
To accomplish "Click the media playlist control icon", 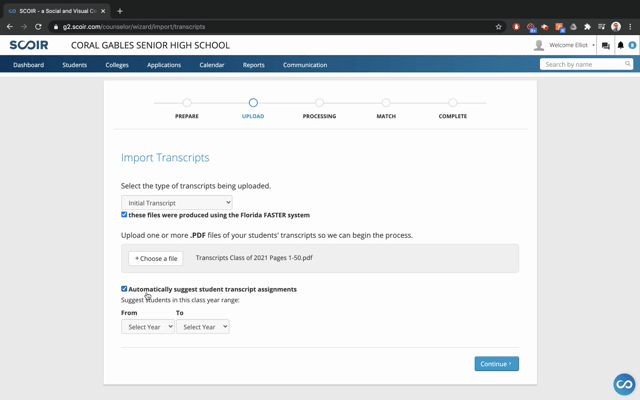I will point(602,27).
